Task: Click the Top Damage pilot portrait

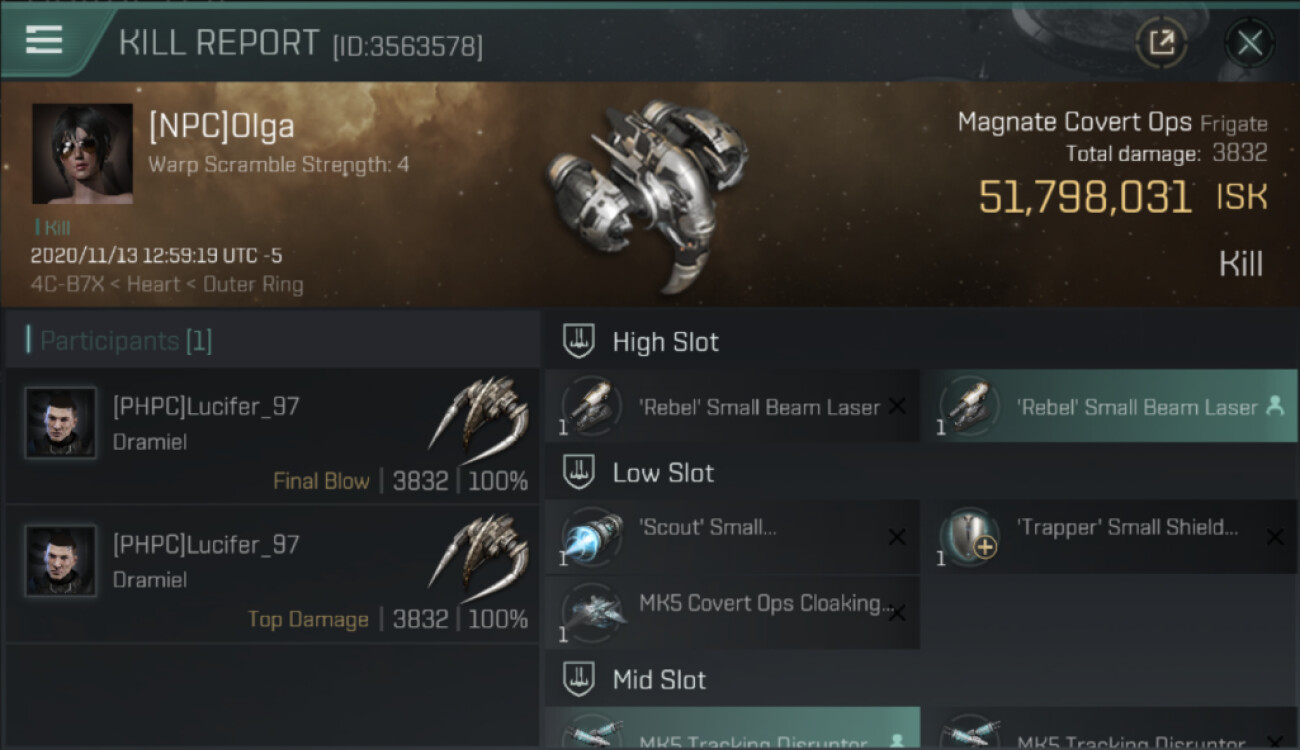Action: point(60,561)
